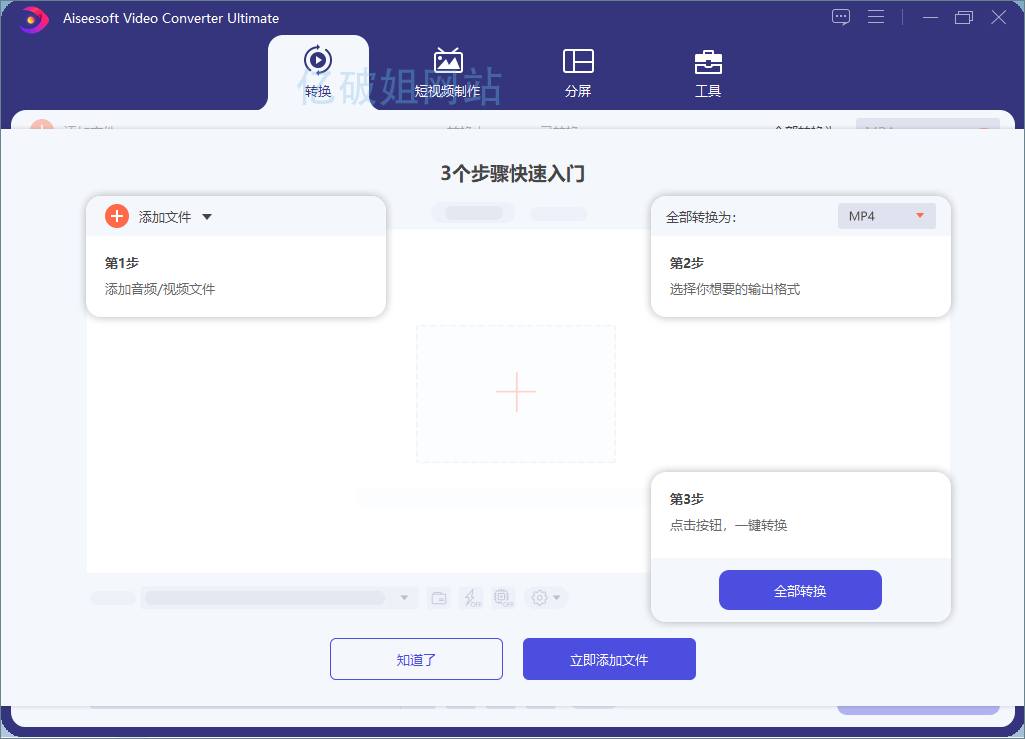Switch to the 工具 tab
The height and width of the screenshot is (739, 1025).
click(x=708, y=73)
